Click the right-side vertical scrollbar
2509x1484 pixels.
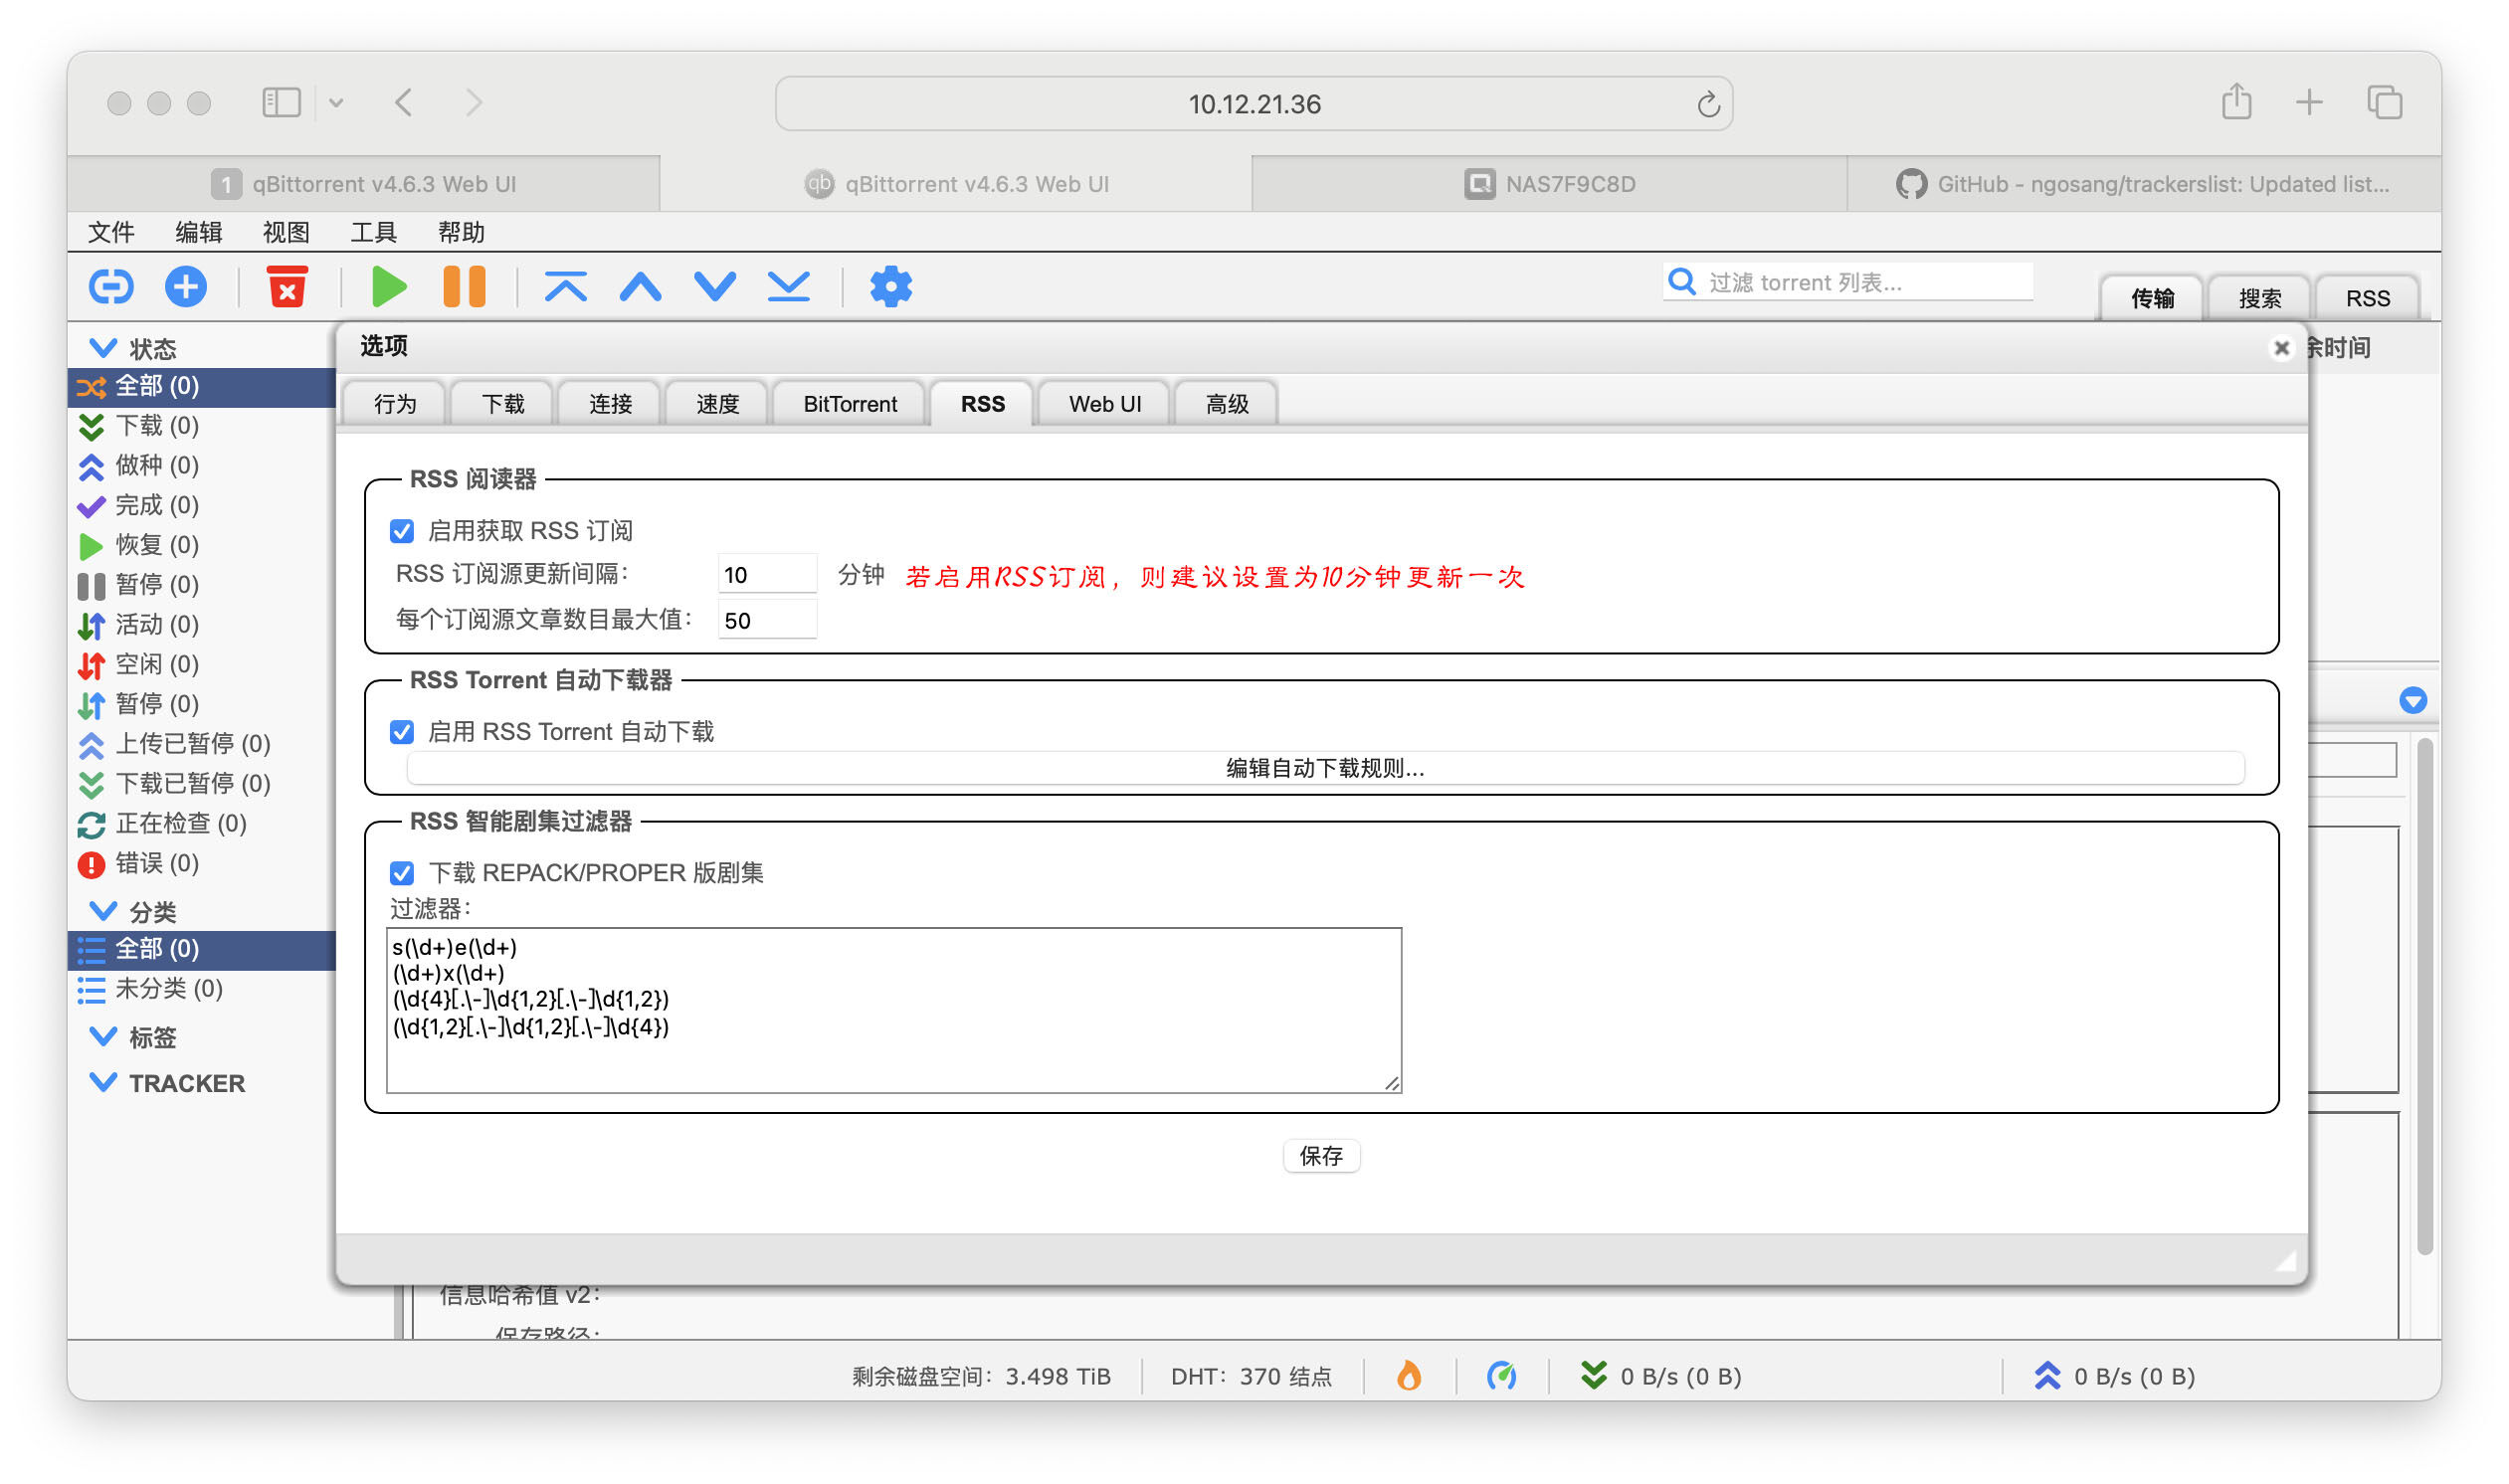2424,996
